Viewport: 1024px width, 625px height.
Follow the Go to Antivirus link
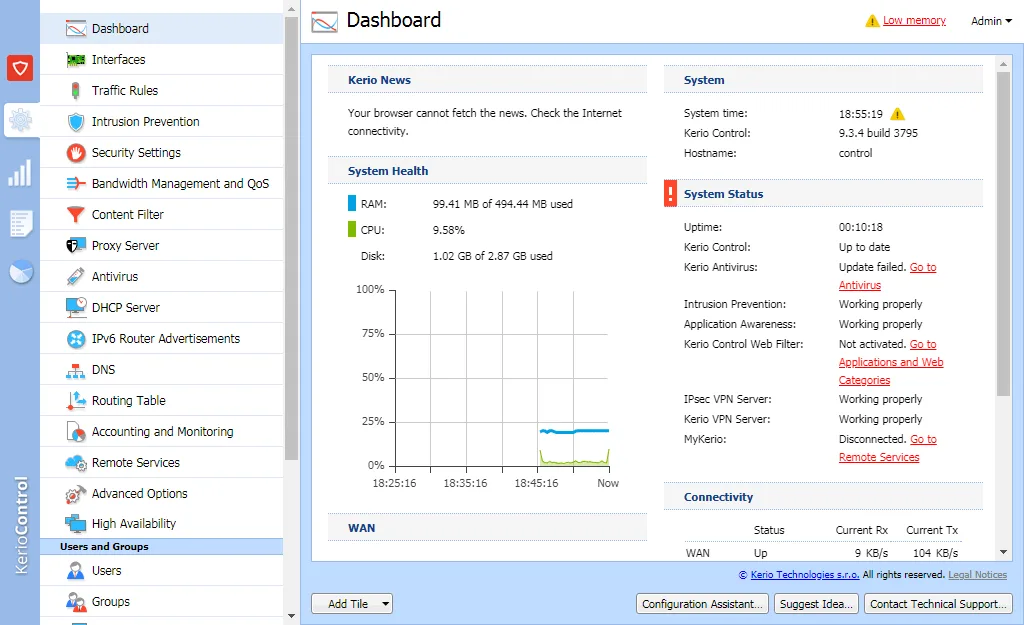[x=887, y=276]
